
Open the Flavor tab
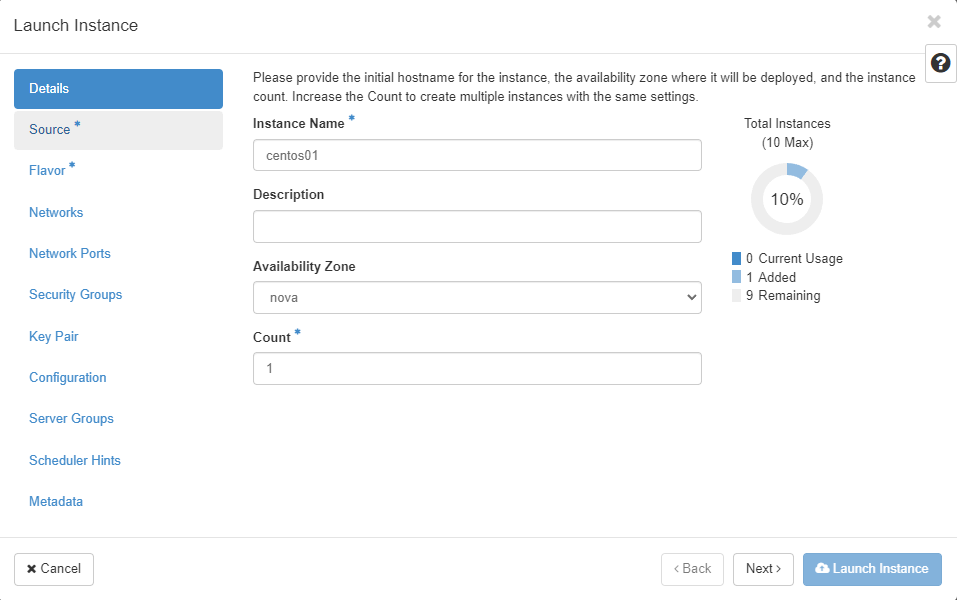click(47, 171)
